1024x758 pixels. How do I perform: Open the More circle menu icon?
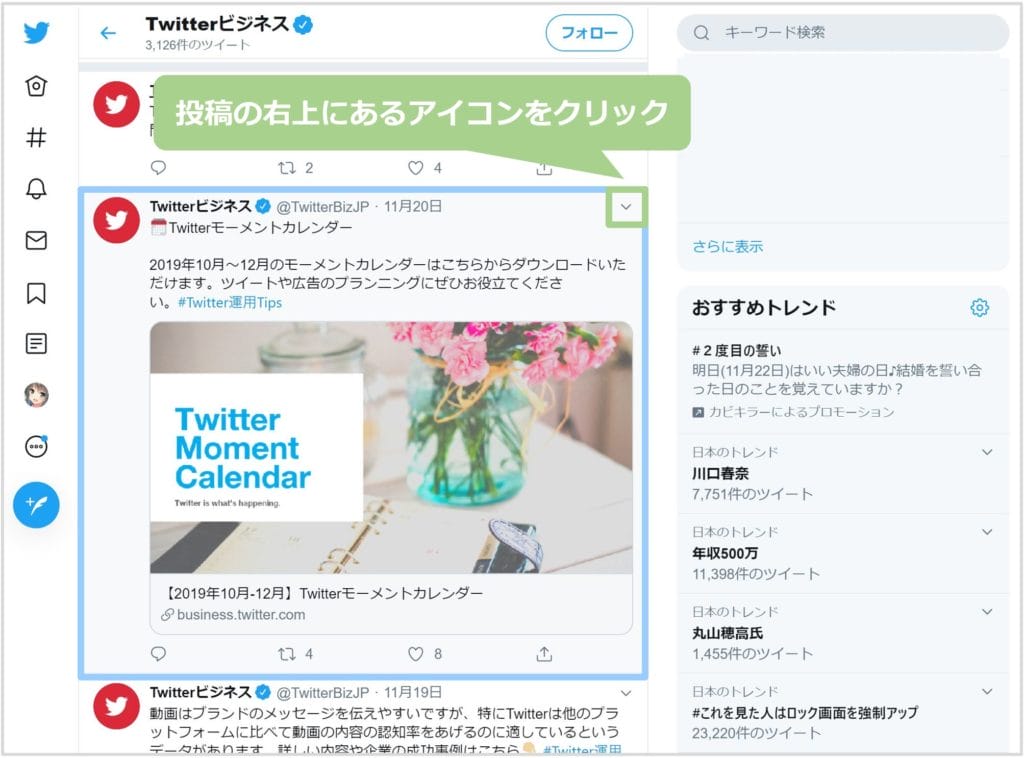coord(37,447)
